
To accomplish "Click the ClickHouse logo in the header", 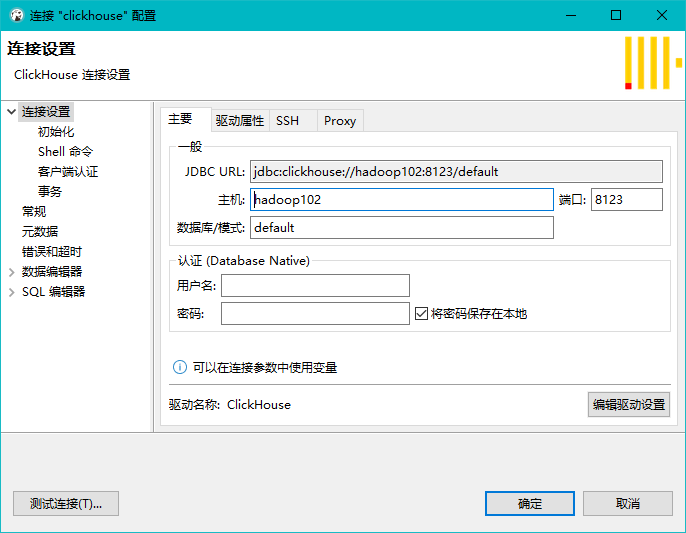I will 653,63.
